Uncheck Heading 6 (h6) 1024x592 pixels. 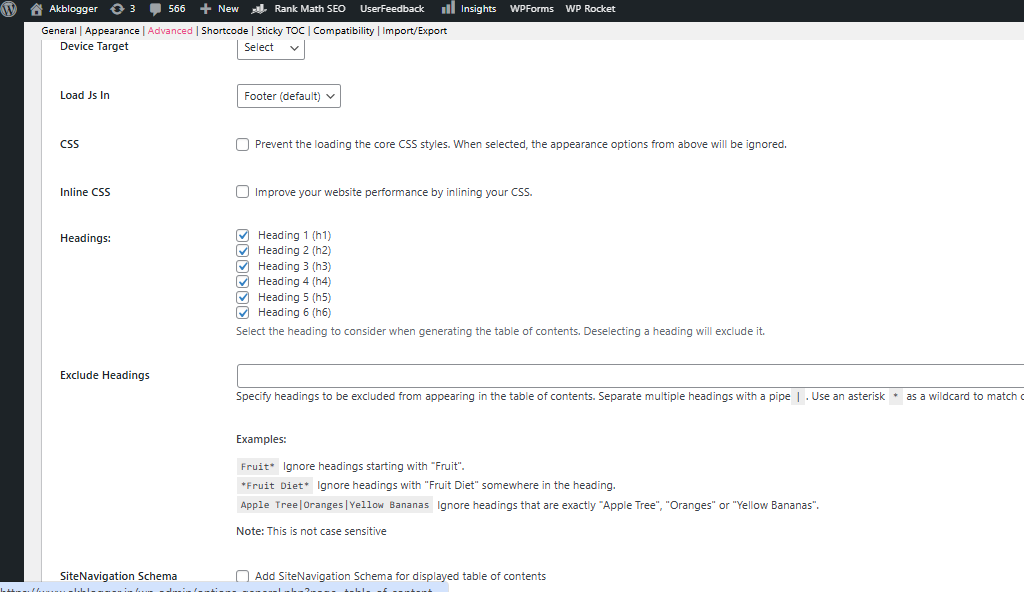[x=243, y=313]
